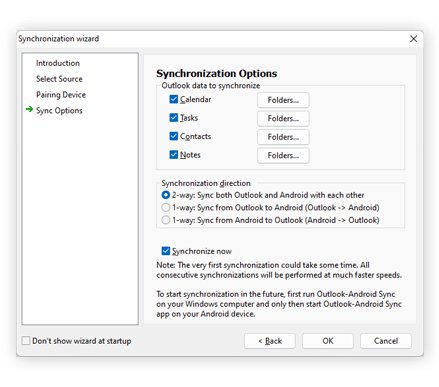Click the note about first synchronization time
This screenshot has width=439, height=387.
click(279, 270)
